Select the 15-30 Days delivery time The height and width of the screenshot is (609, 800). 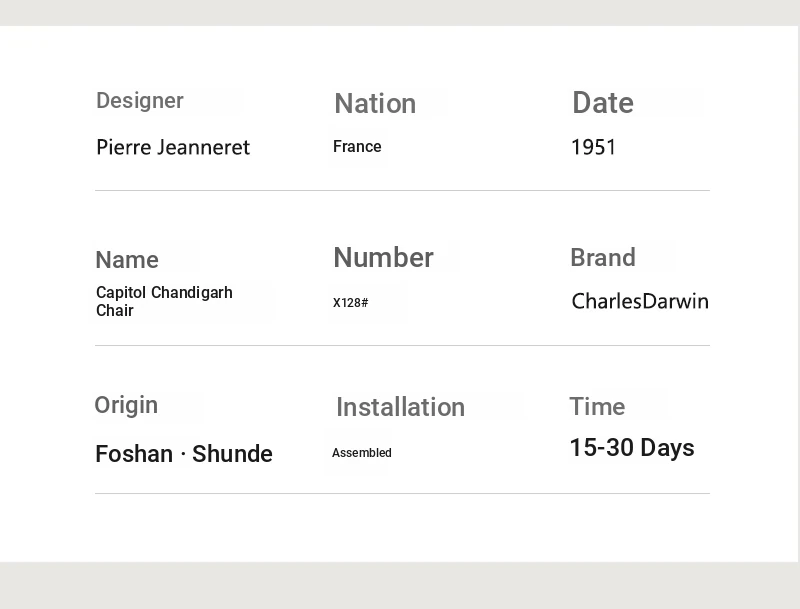pyautogui.click(x=632, y=448)
